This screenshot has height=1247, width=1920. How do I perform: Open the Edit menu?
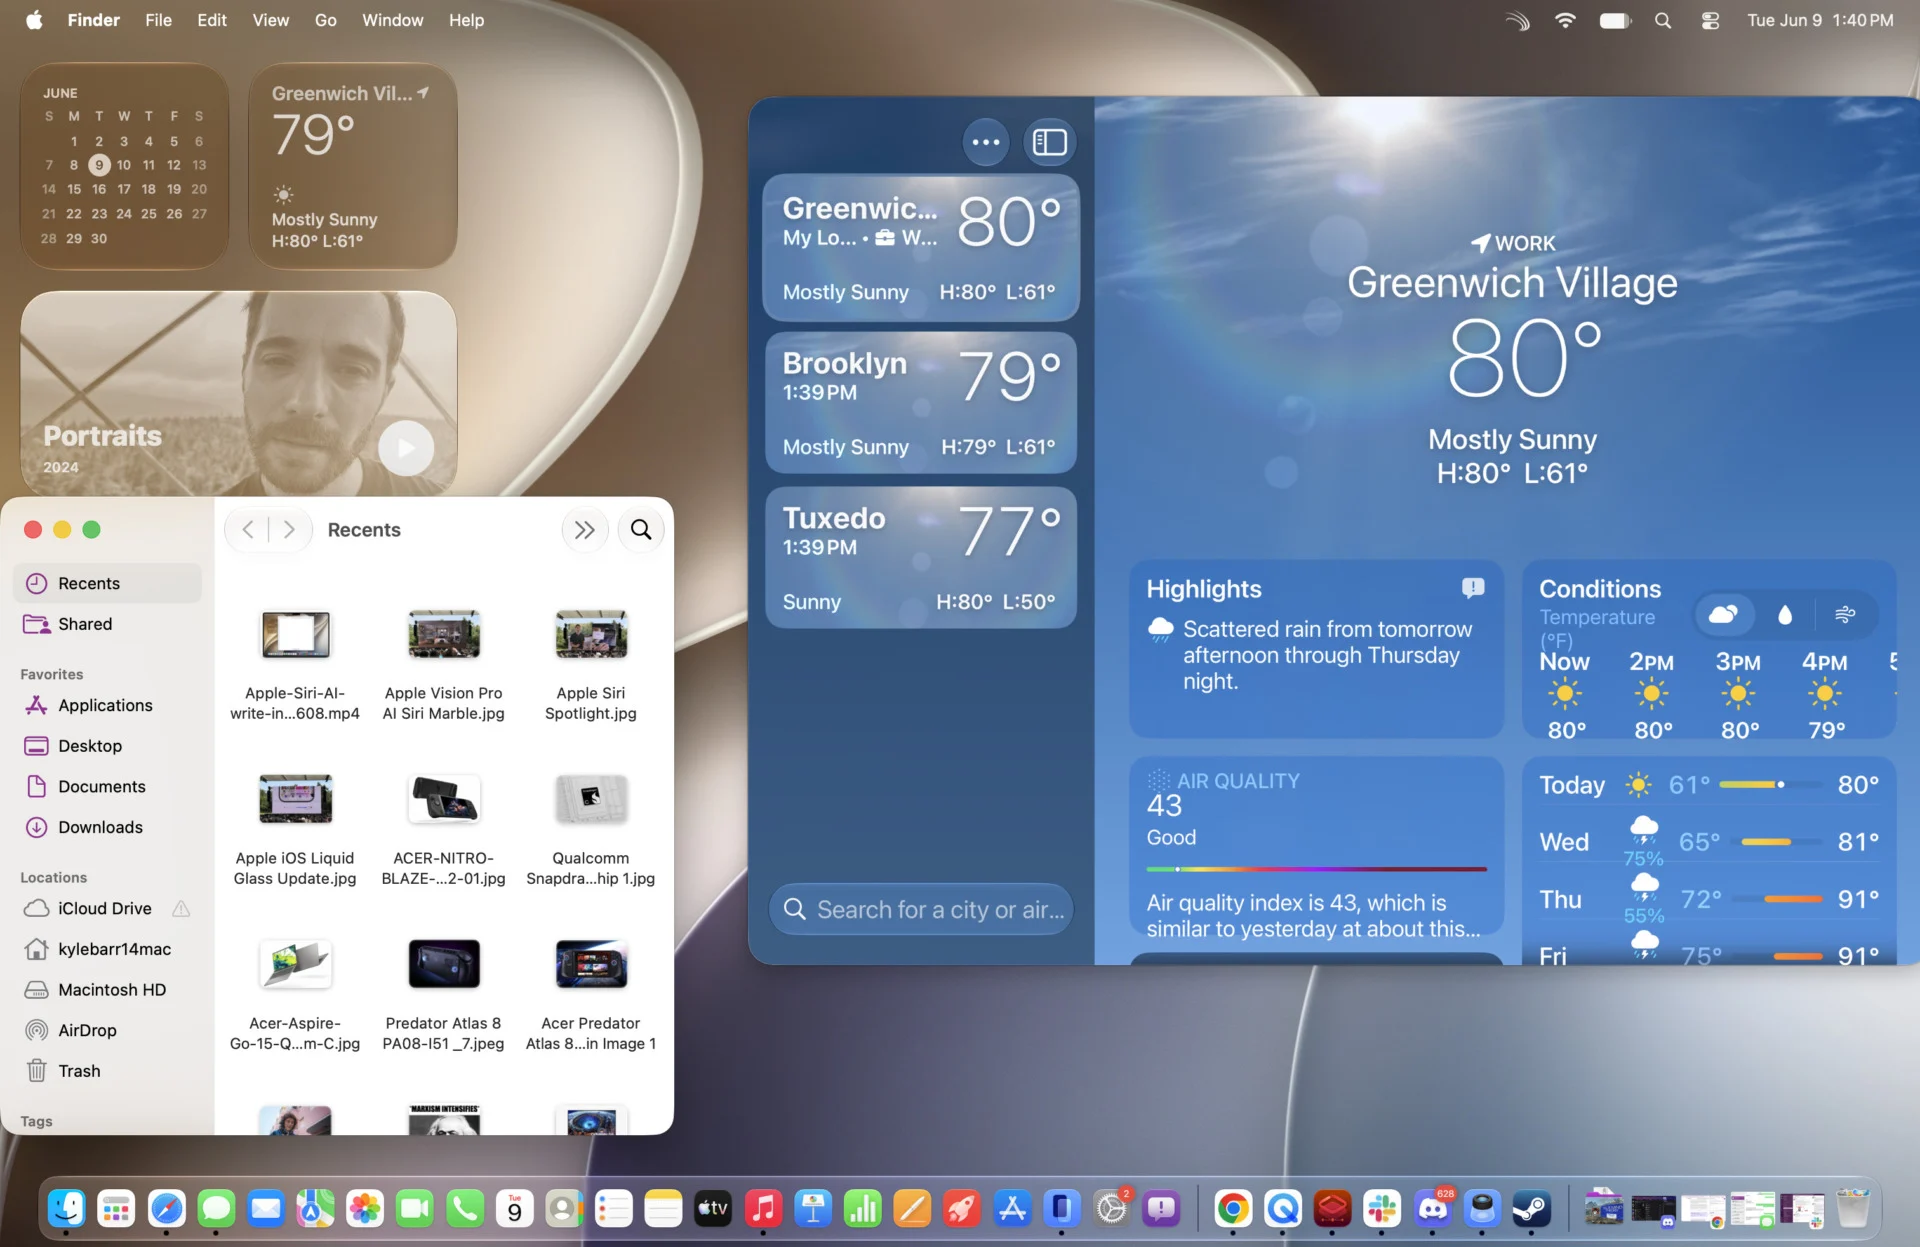[212, 20]
